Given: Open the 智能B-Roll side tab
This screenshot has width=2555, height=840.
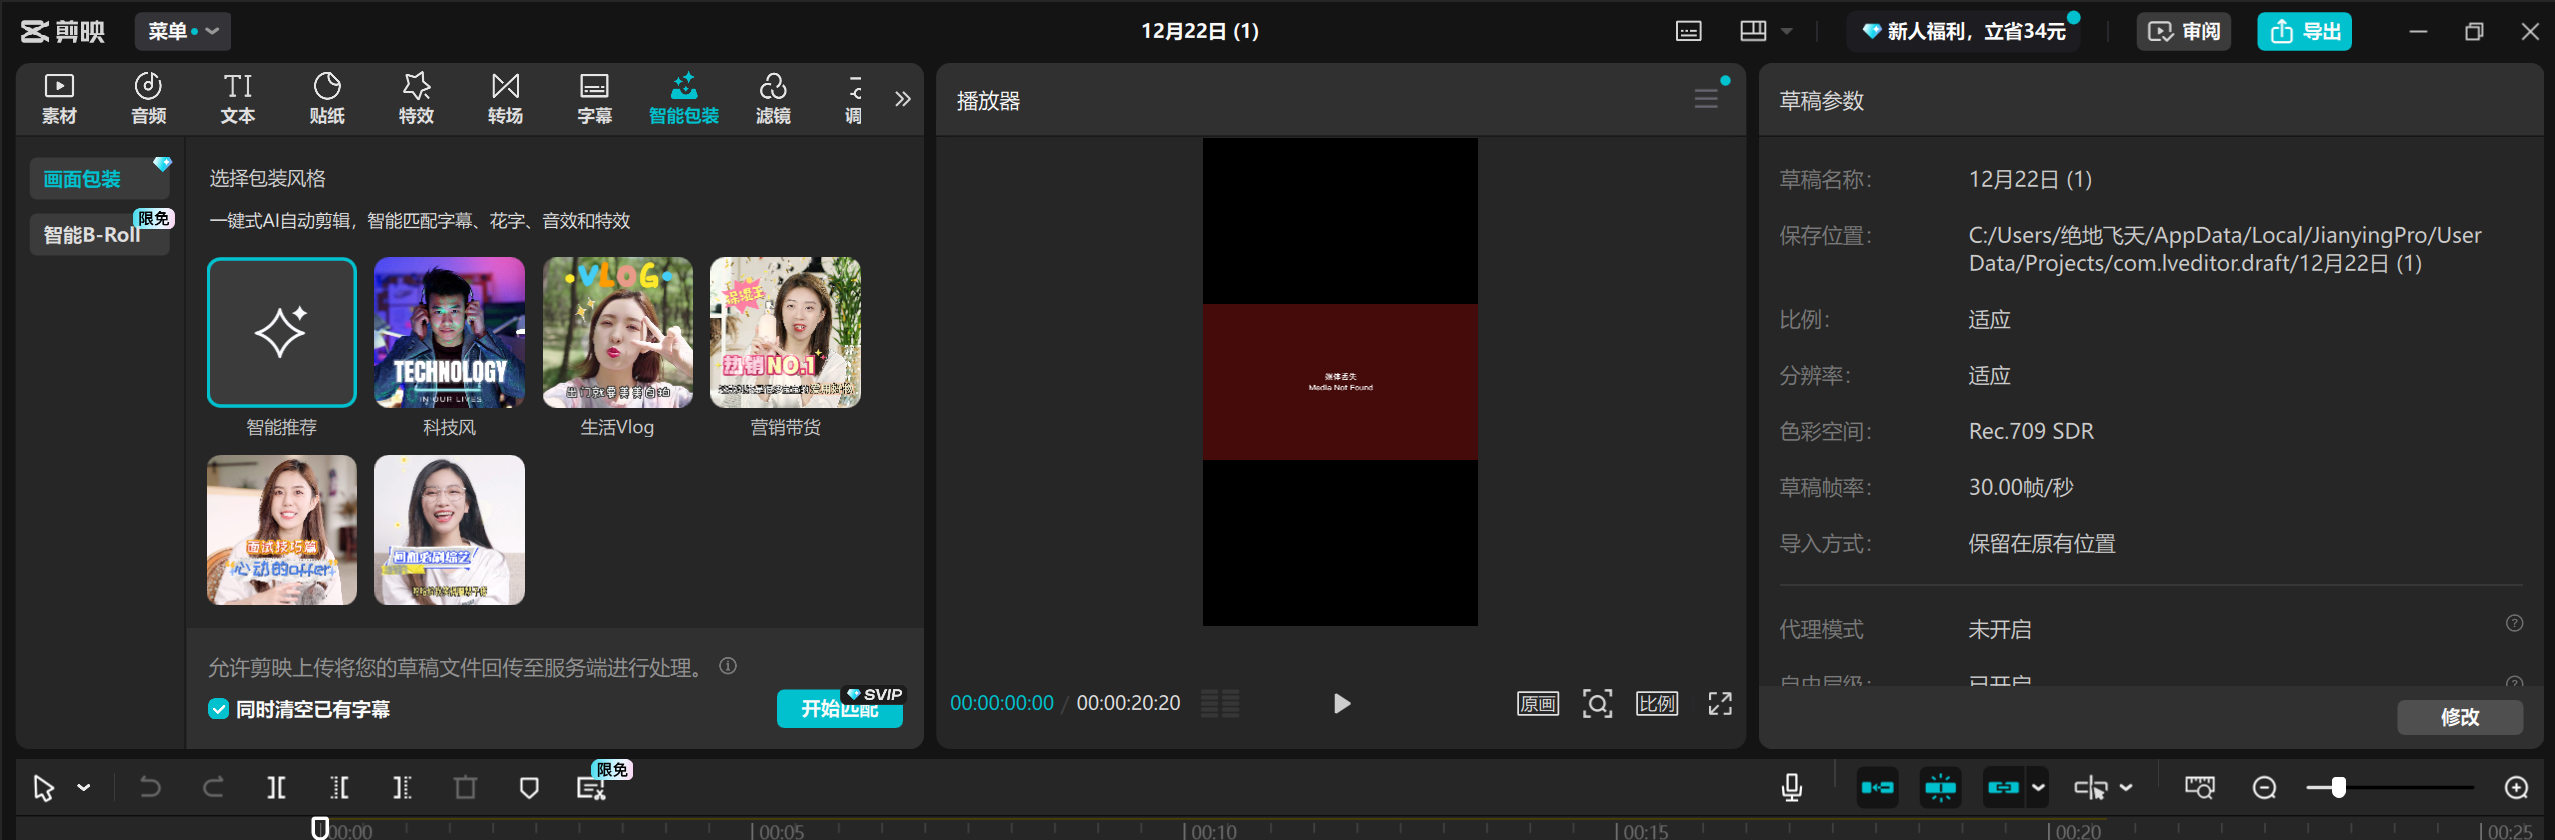Looking at the screenshot, I should click(x=92, y=235).
